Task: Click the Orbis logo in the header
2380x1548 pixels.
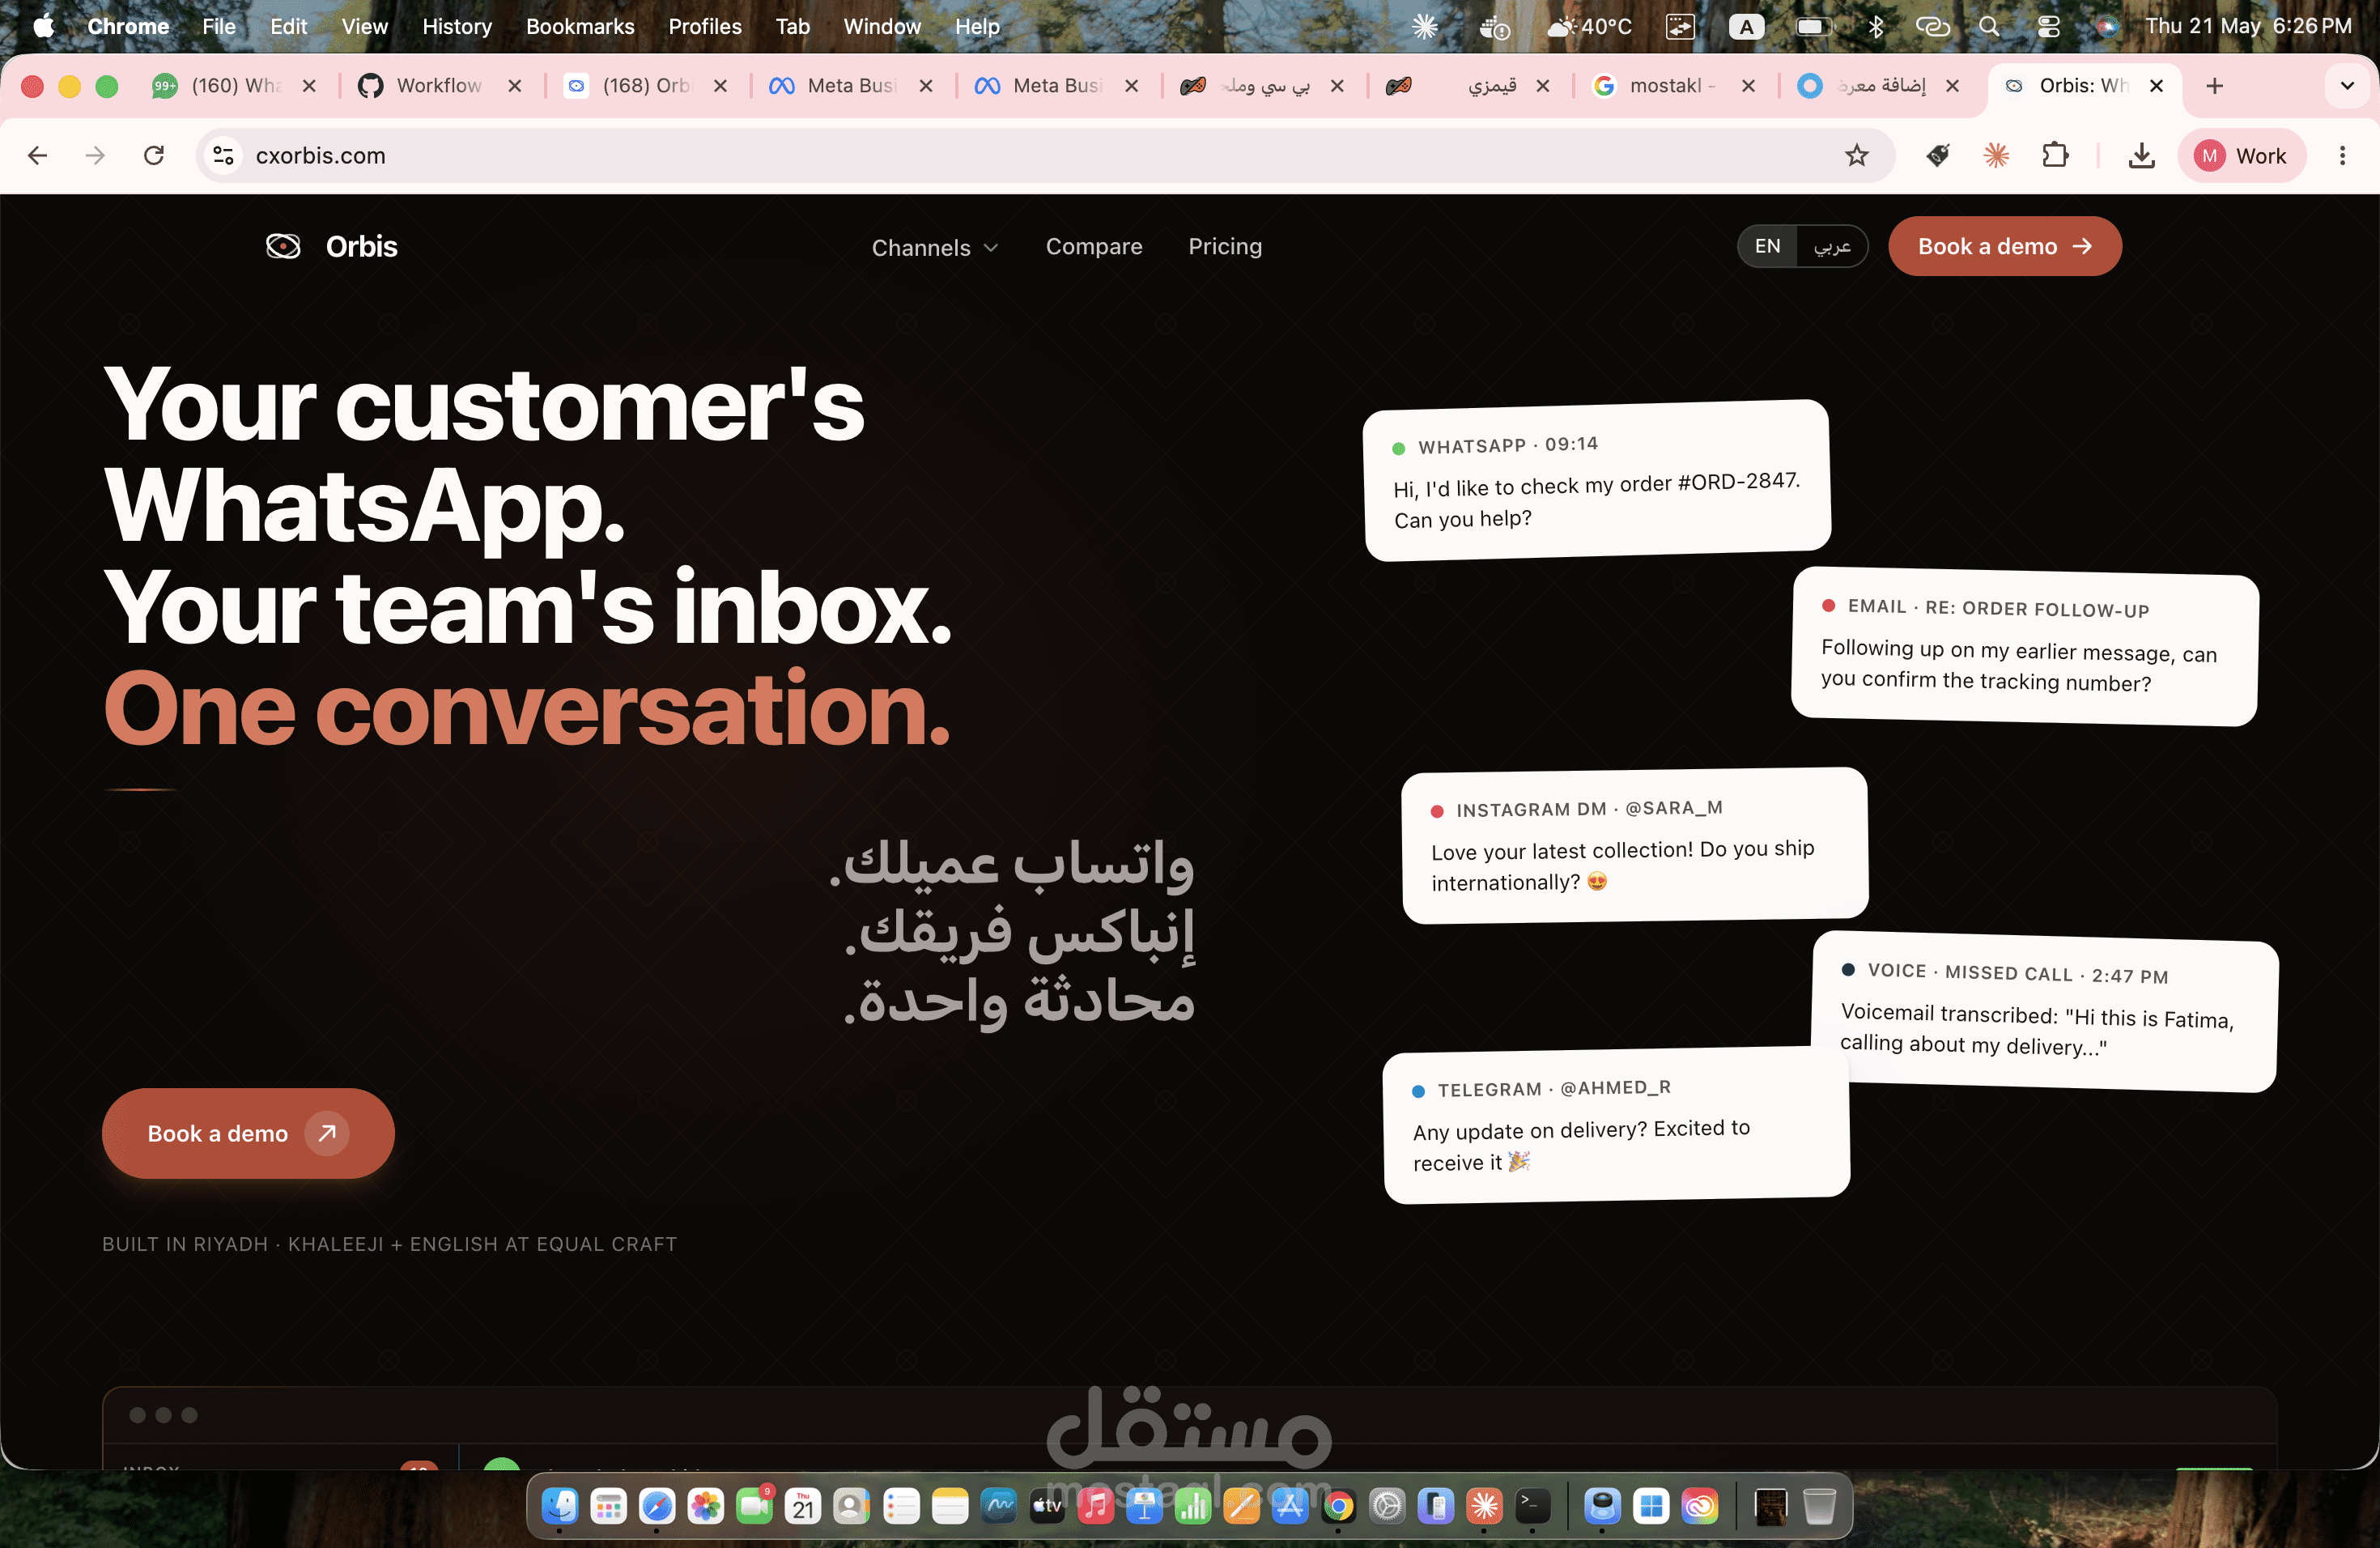Action: (x=331, y=246)
